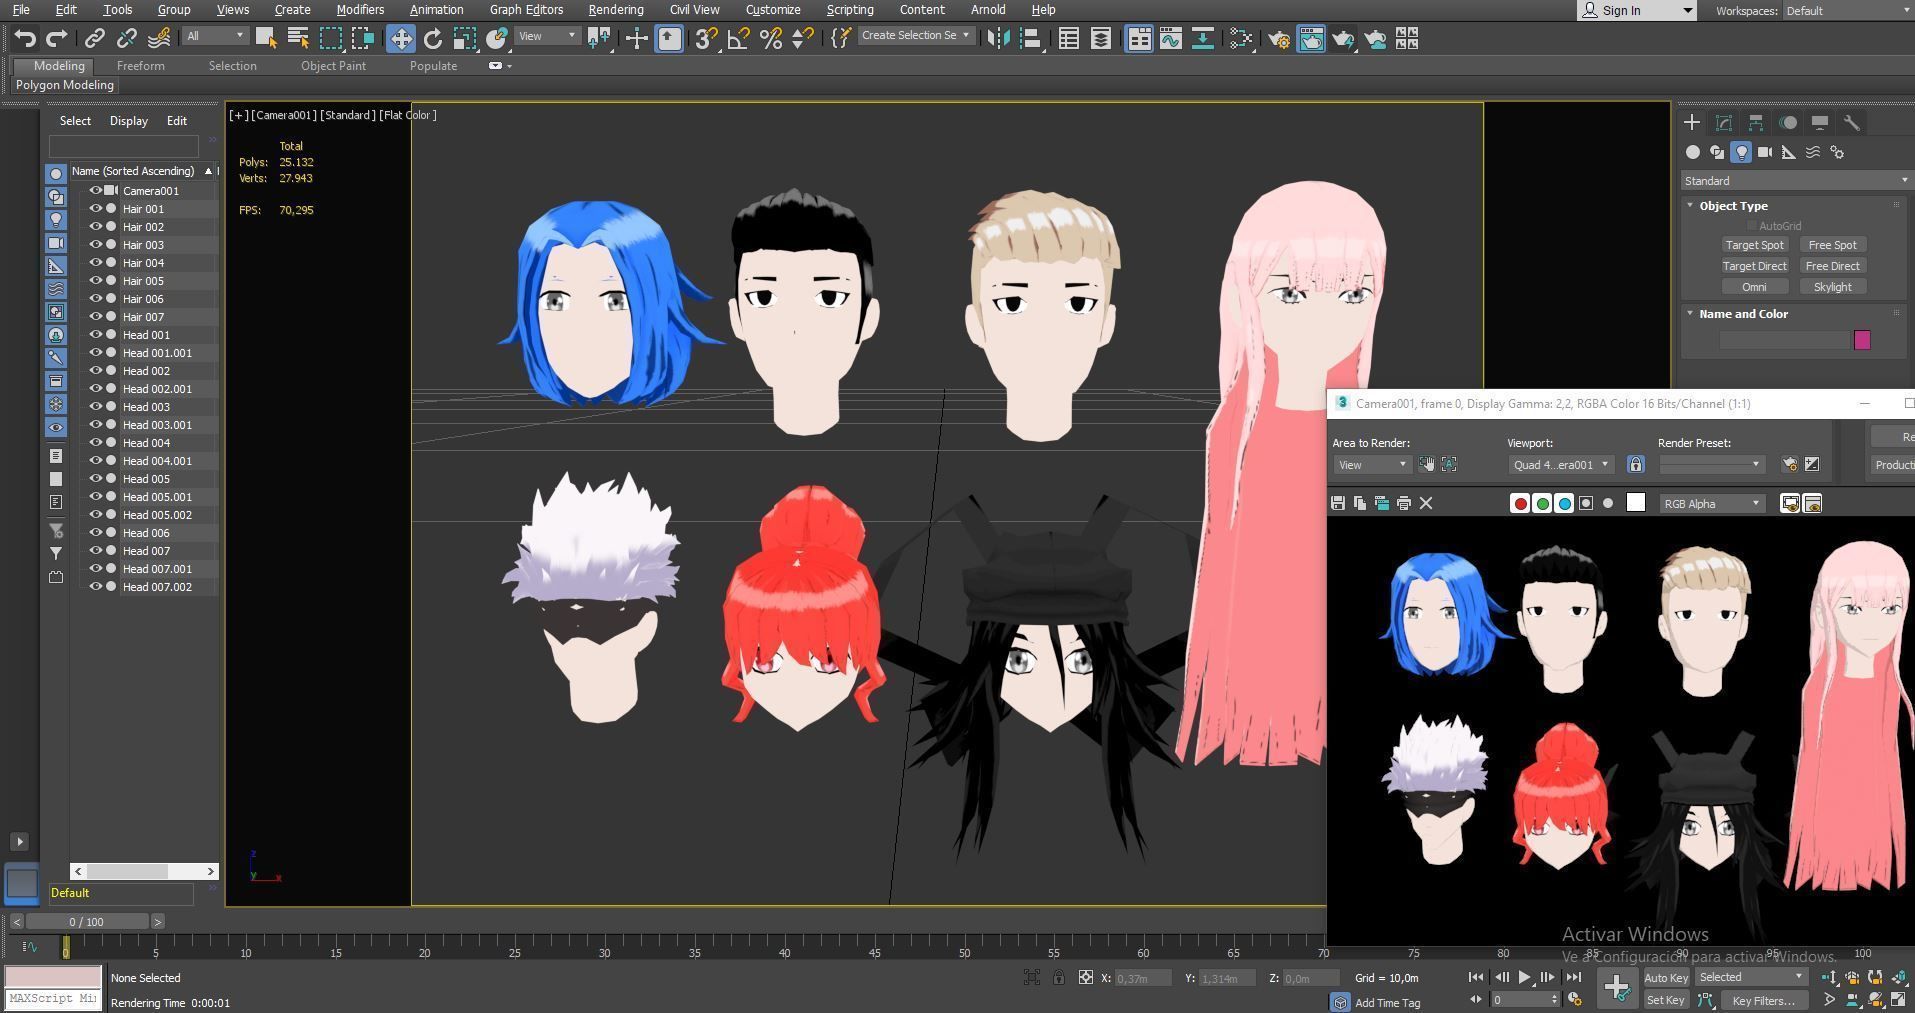Click the Bind to Space Warp icon
Image resolution: width=1915 pixels, height=1013 pixels.
159,39
